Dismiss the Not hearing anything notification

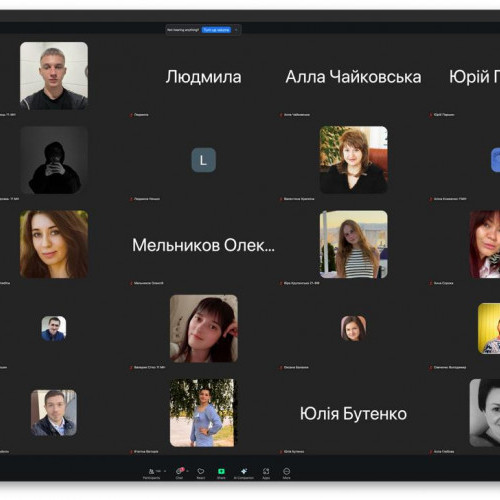(236, 30)
